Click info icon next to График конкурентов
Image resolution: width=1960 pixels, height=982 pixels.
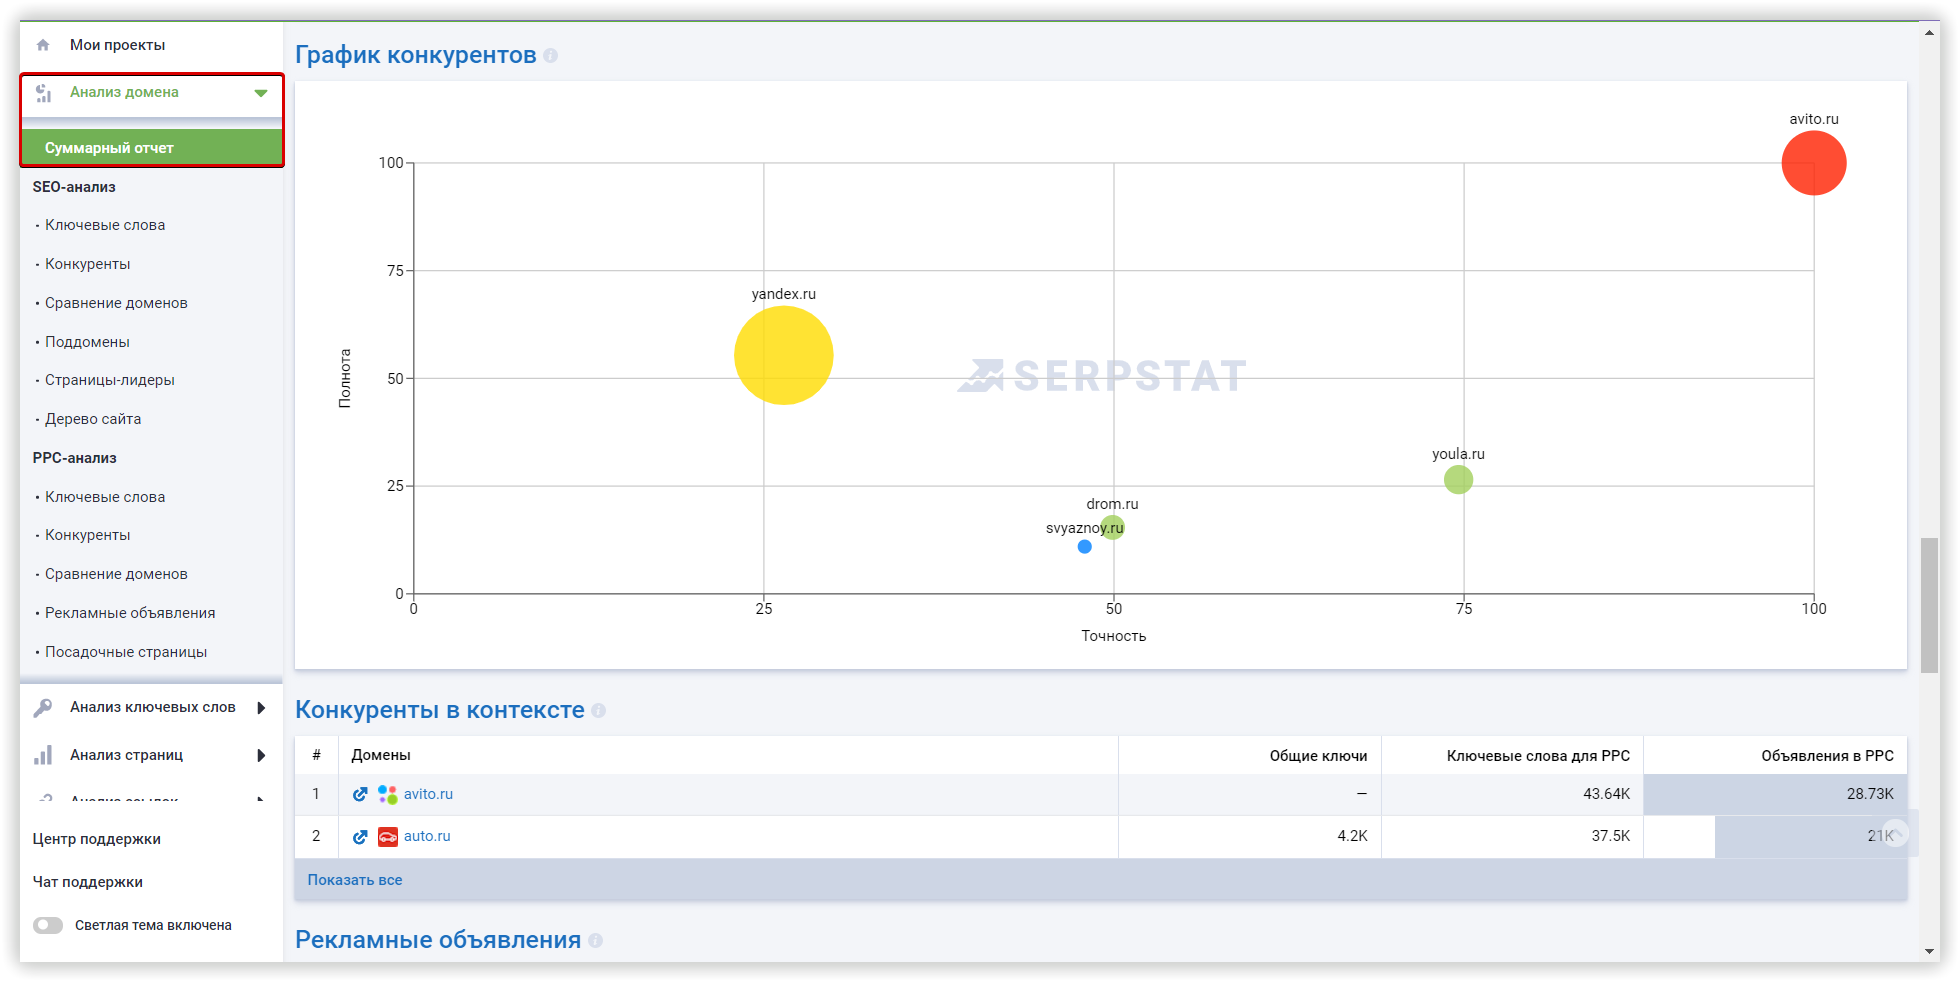coord(550,56)
